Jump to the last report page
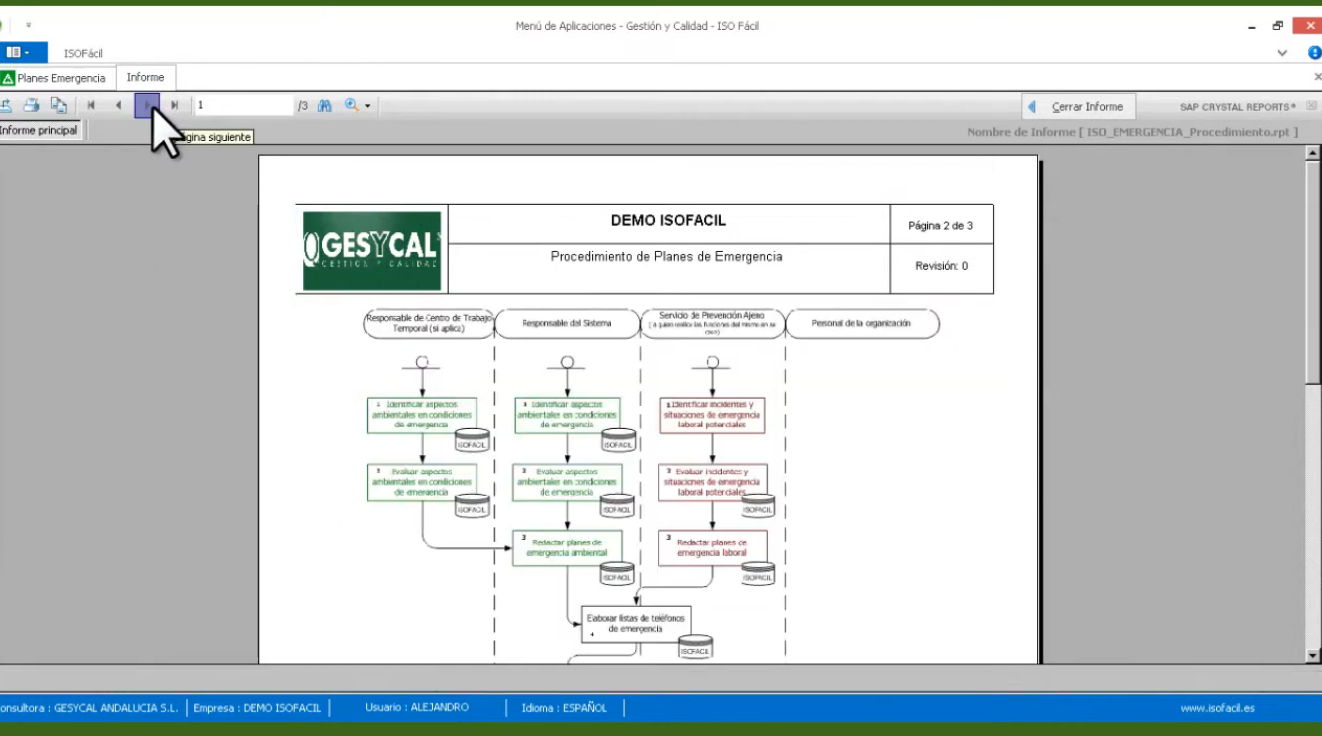This screenshot has width=1322, height=736. (x=175, y=105)
